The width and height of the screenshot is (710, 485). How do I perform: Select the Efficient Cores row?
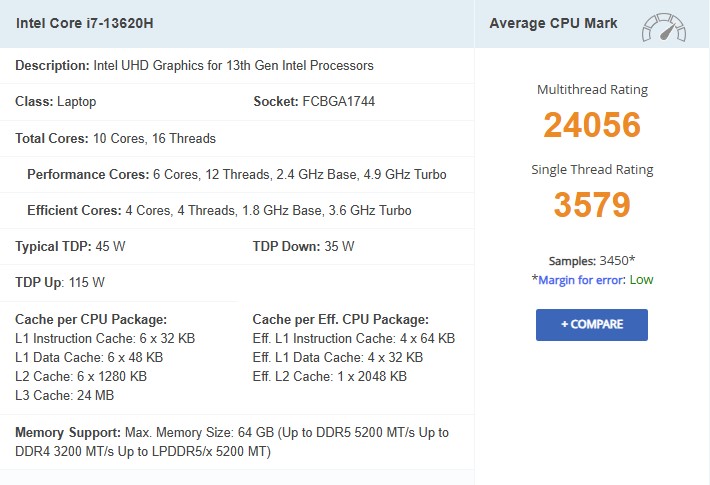tap(219, 210)
